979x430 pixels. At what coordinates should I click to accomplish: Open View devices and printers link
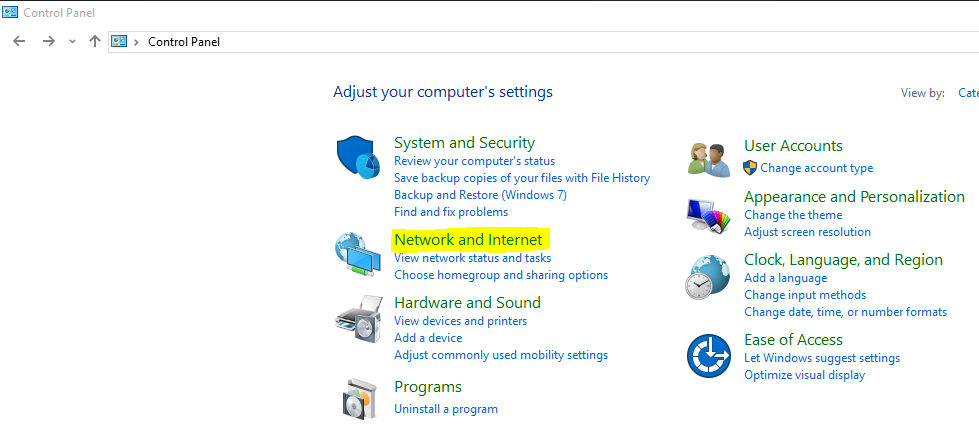click(460, 321)
